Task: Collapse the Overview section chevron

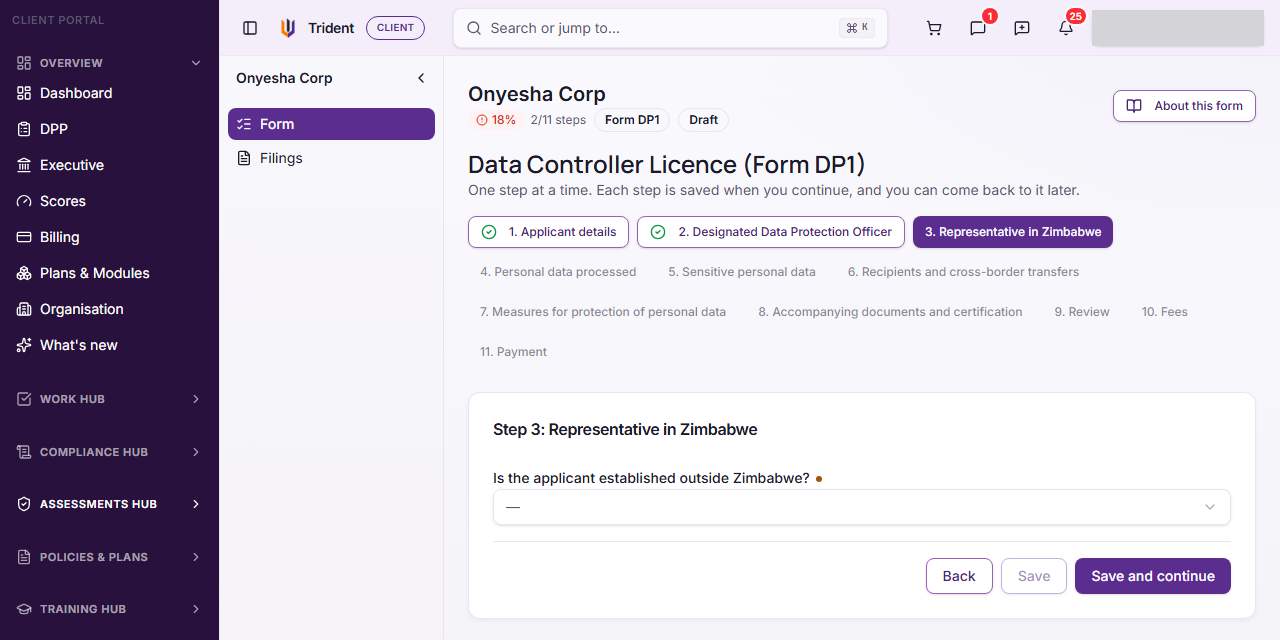Action: pos(196,63)
